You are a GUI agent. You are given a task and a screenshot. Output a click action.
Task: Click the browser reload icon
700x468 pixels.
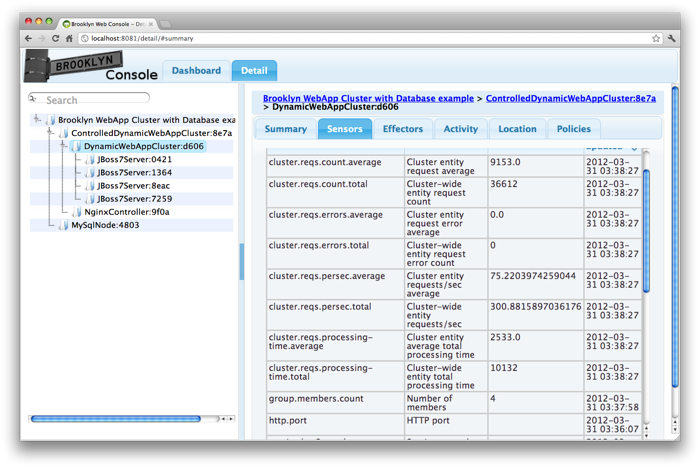tap(55, 38)
